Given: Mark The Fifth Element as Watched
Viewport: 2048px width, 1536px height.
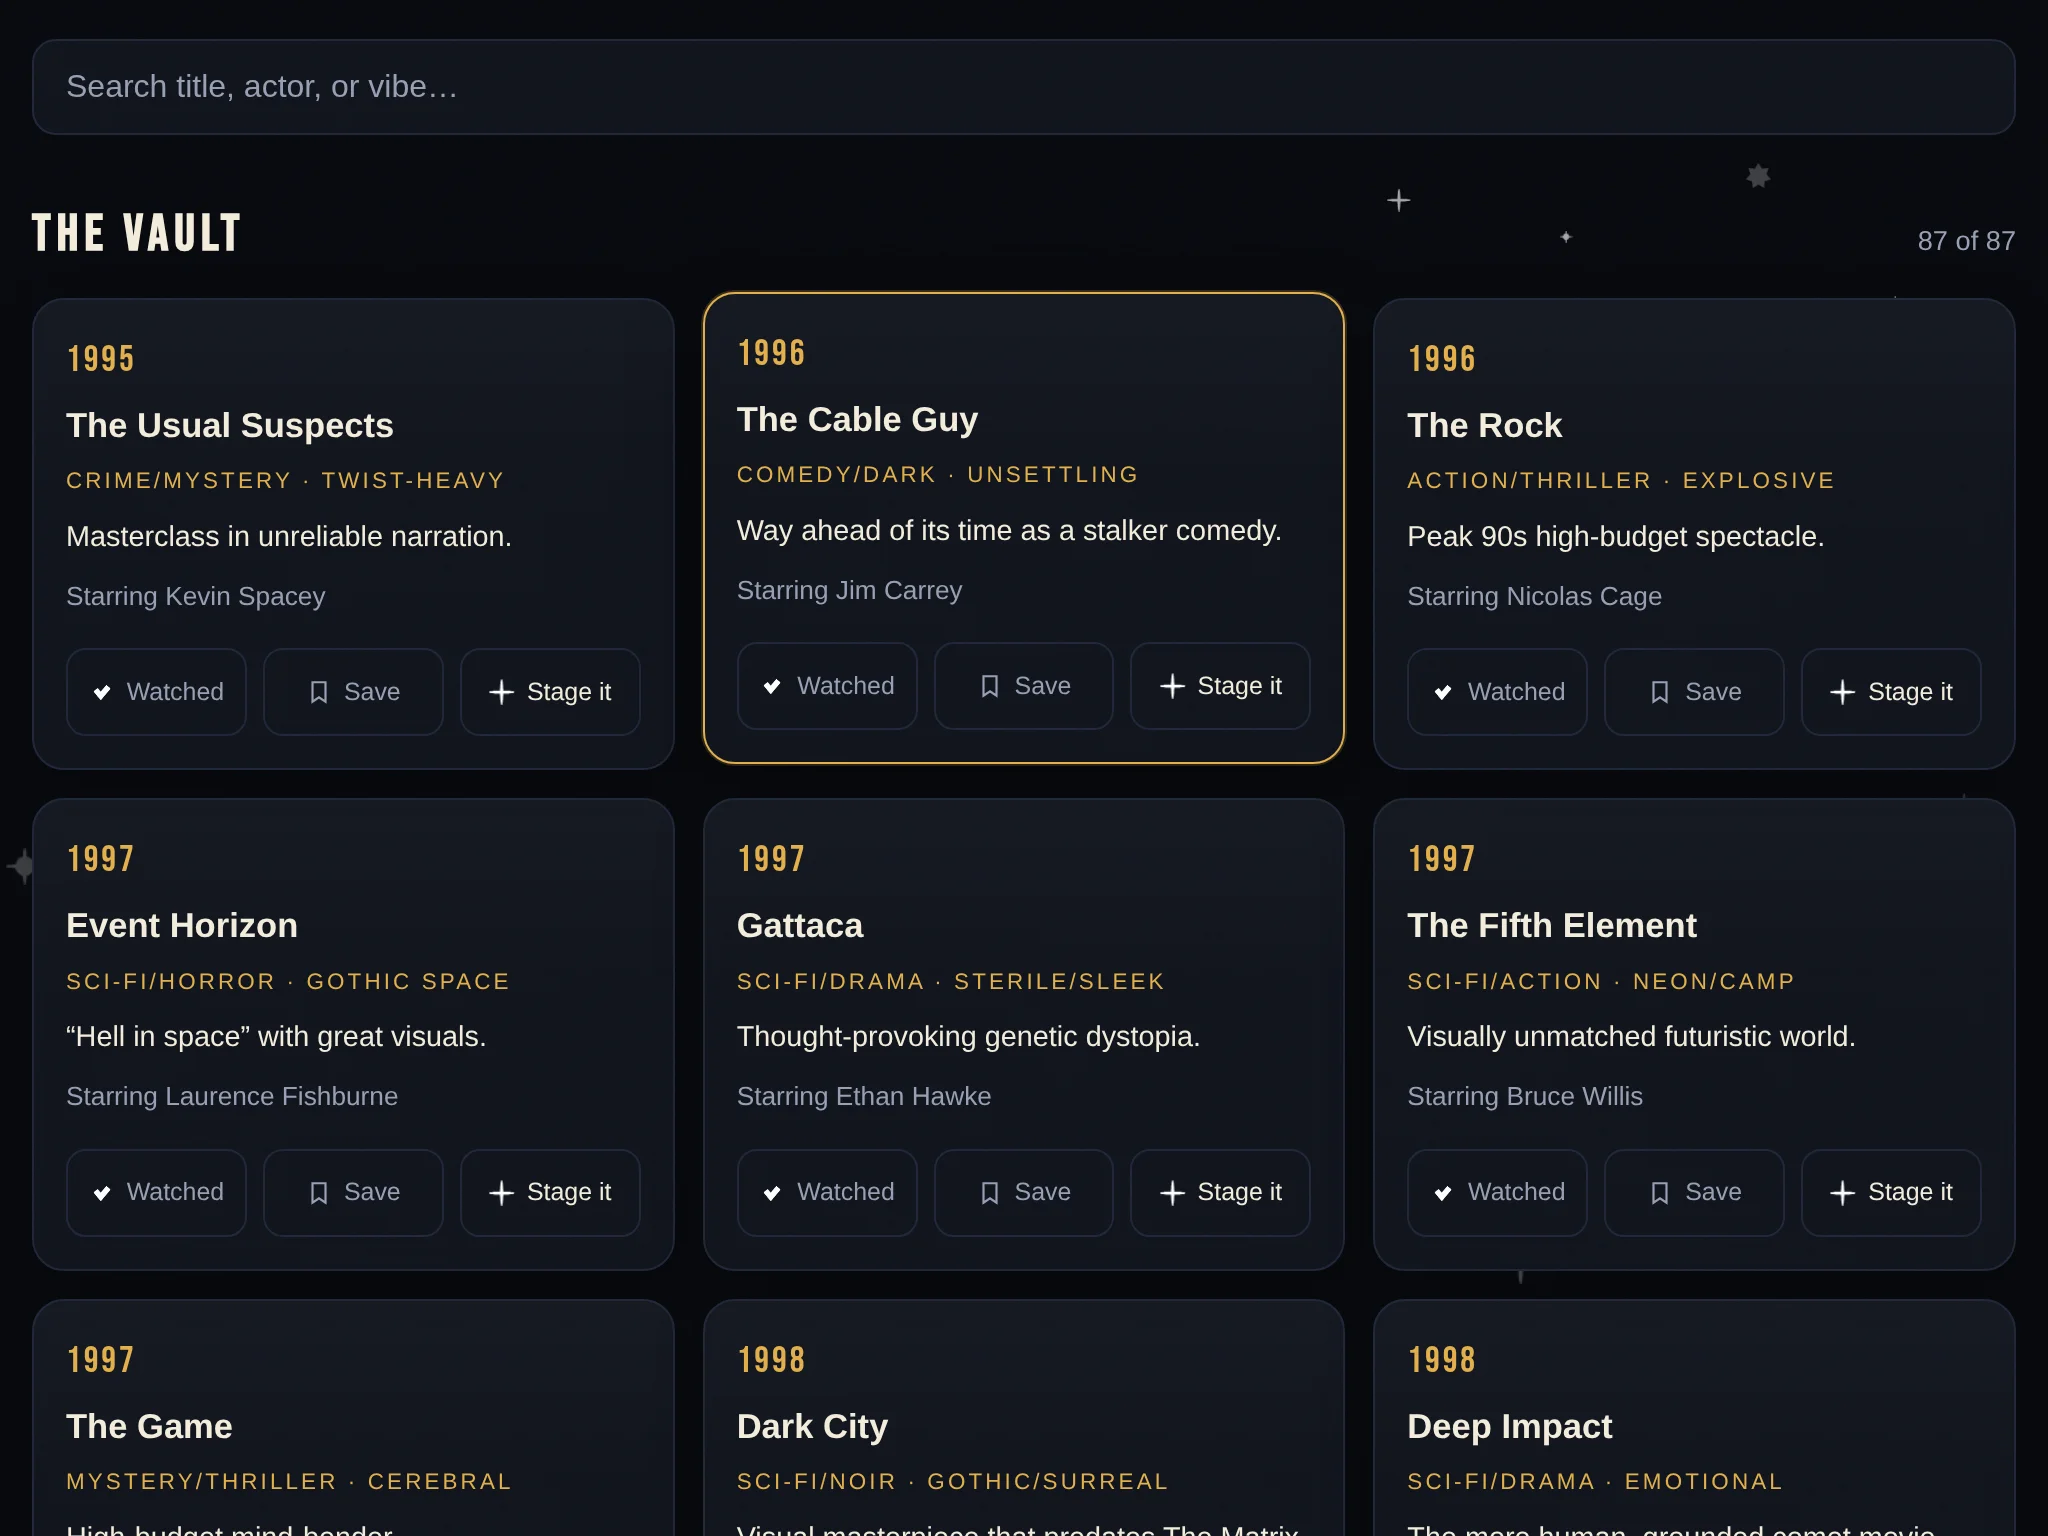Looking at the screenshot, I should pyautogui.click(x=1497, y=1192).
